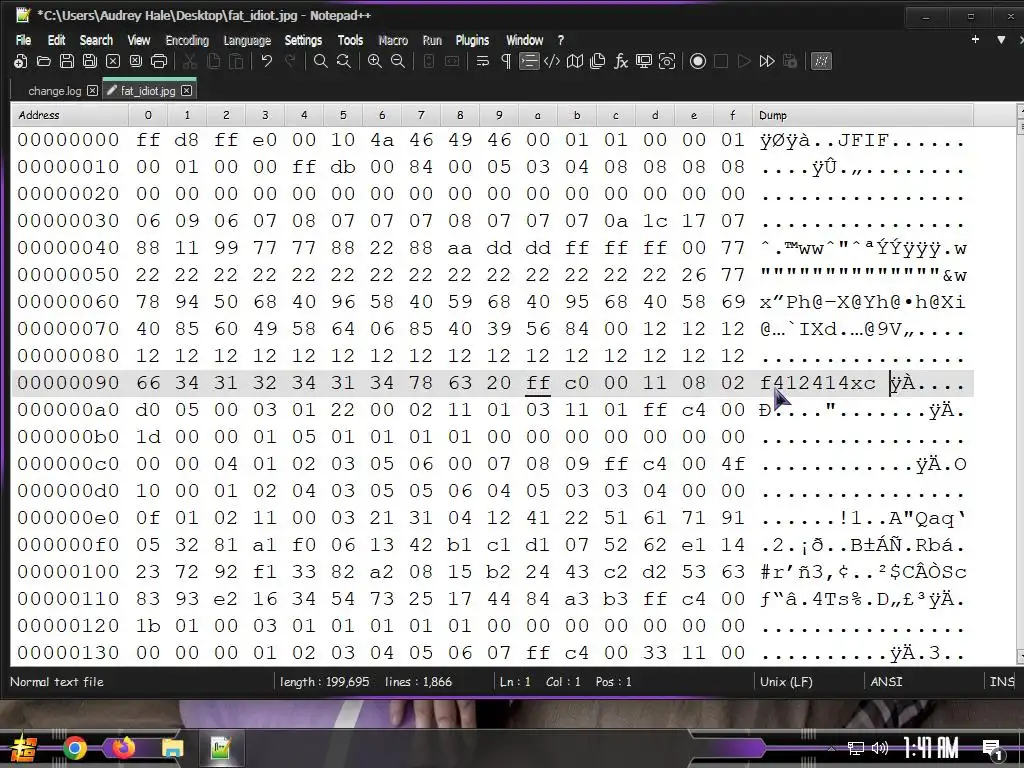Screen dimensions: 1024x768
Task: Open the Function List fx icon
Action: (620, 61)
